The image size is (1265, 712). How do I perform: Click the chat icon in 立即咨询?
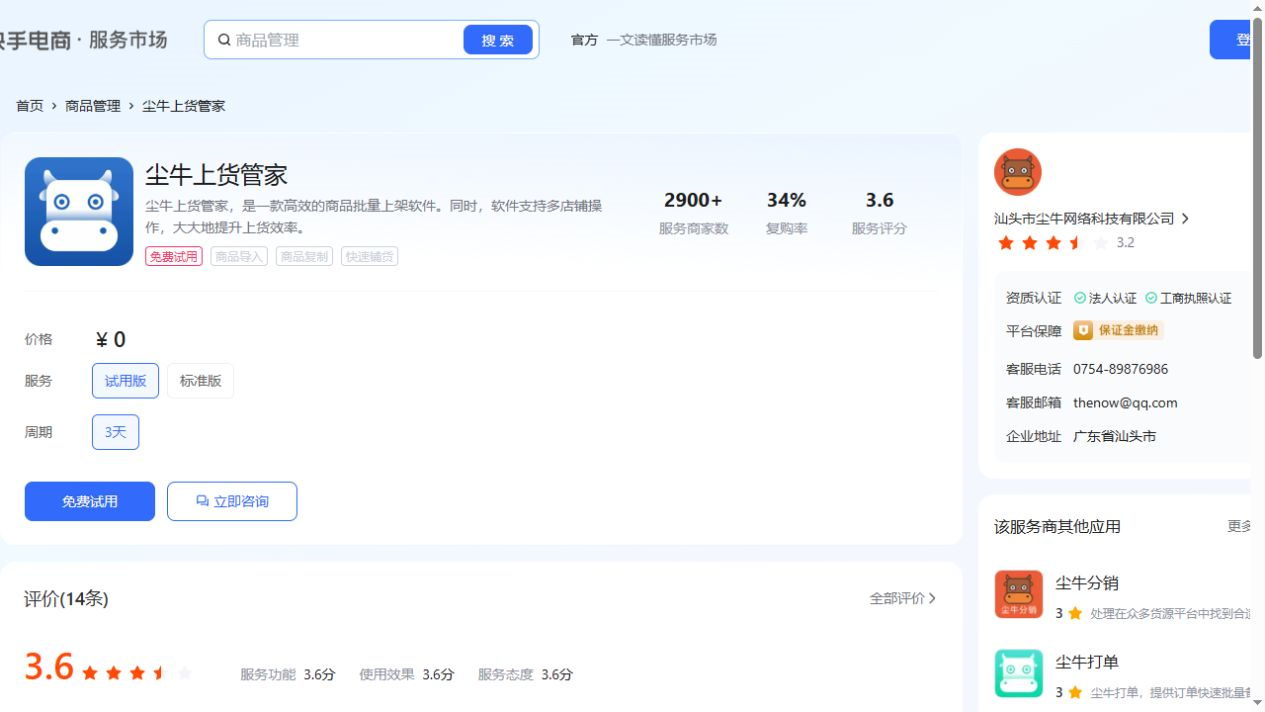point(202,501)
